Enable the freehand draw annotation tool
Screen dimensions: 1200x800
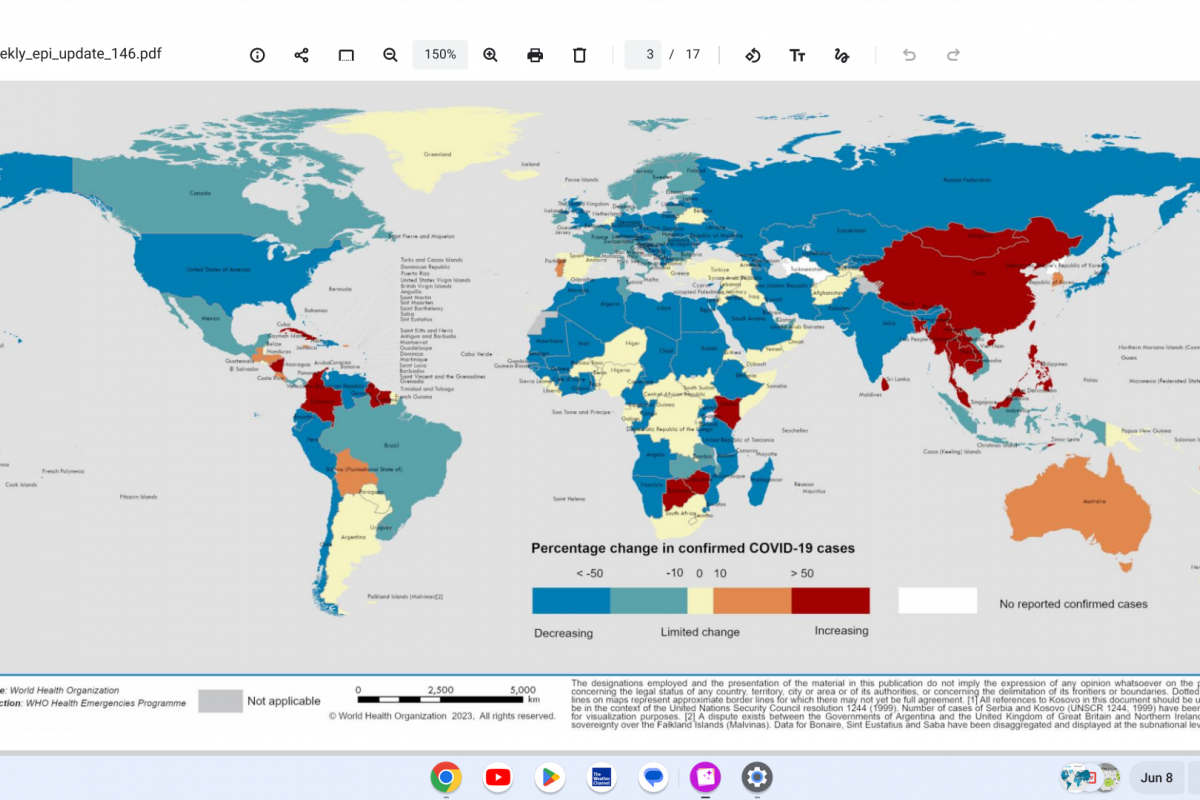coord(841,55)
